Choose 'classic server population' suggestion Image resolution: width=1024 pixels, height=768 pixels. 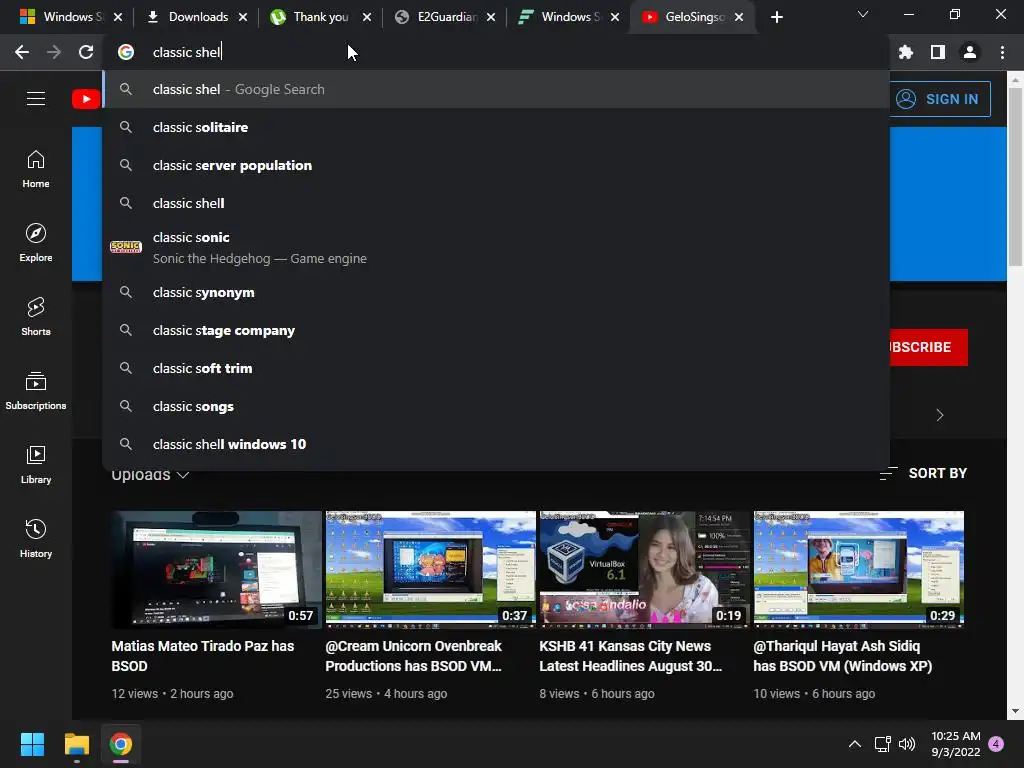pyautogui.click(x=496, y=165)
